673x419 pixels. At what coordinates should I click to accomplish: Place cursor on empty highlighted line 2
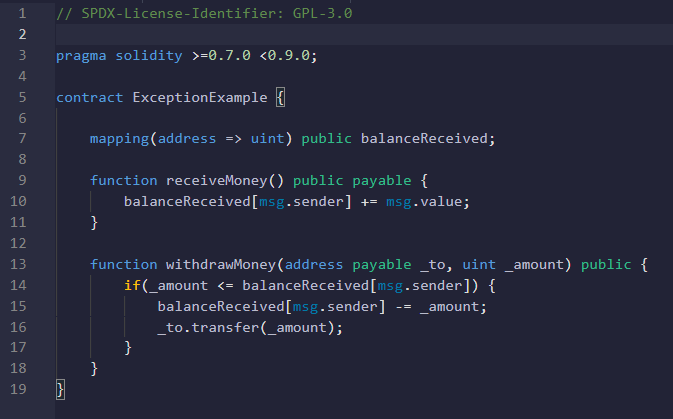tap(364, 34)
